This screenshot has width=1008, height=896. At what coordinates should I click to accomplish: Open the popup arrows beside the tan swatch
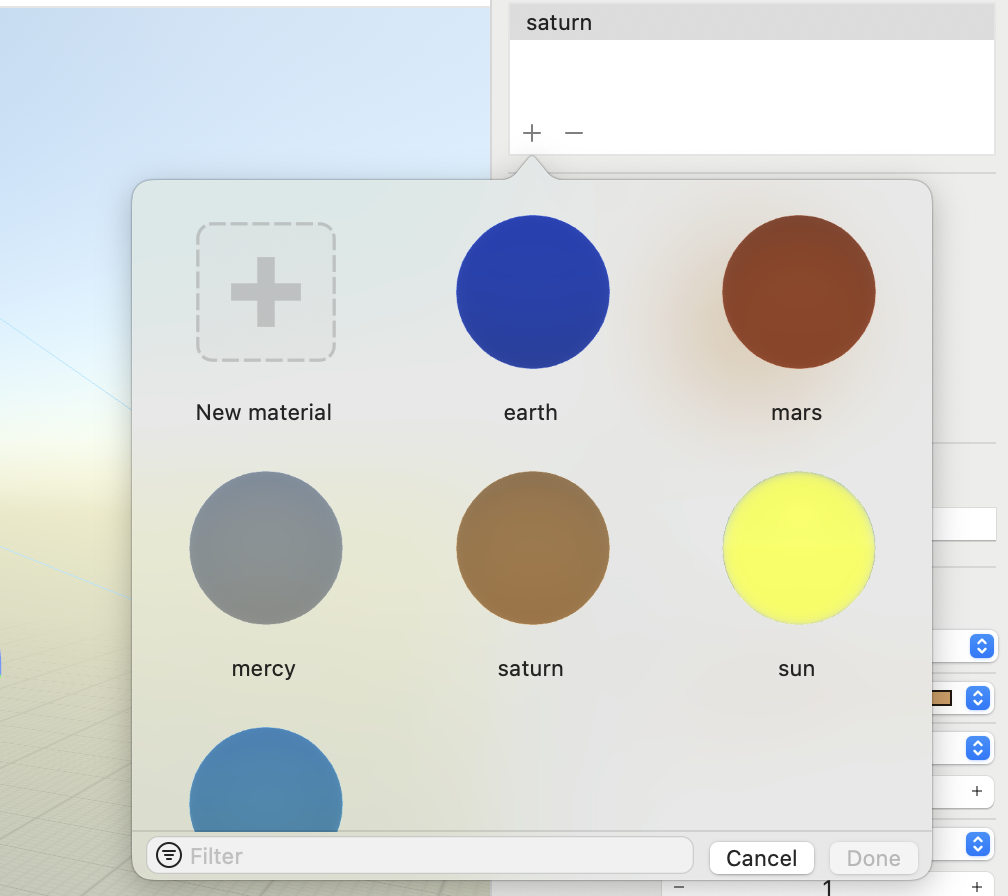(979, 698)
